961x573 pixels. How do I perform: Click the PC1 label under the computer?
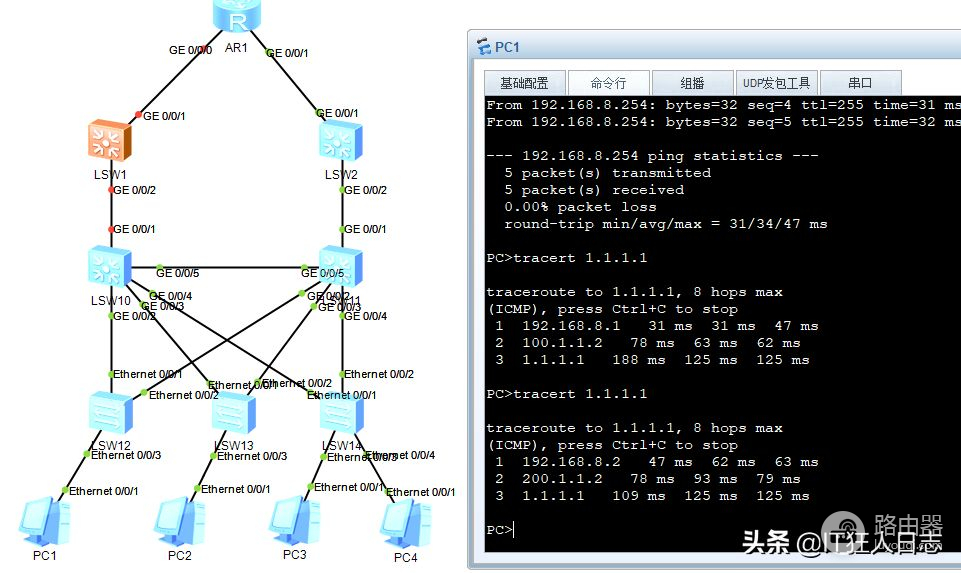pyautogui.click(x=45, y=555)
